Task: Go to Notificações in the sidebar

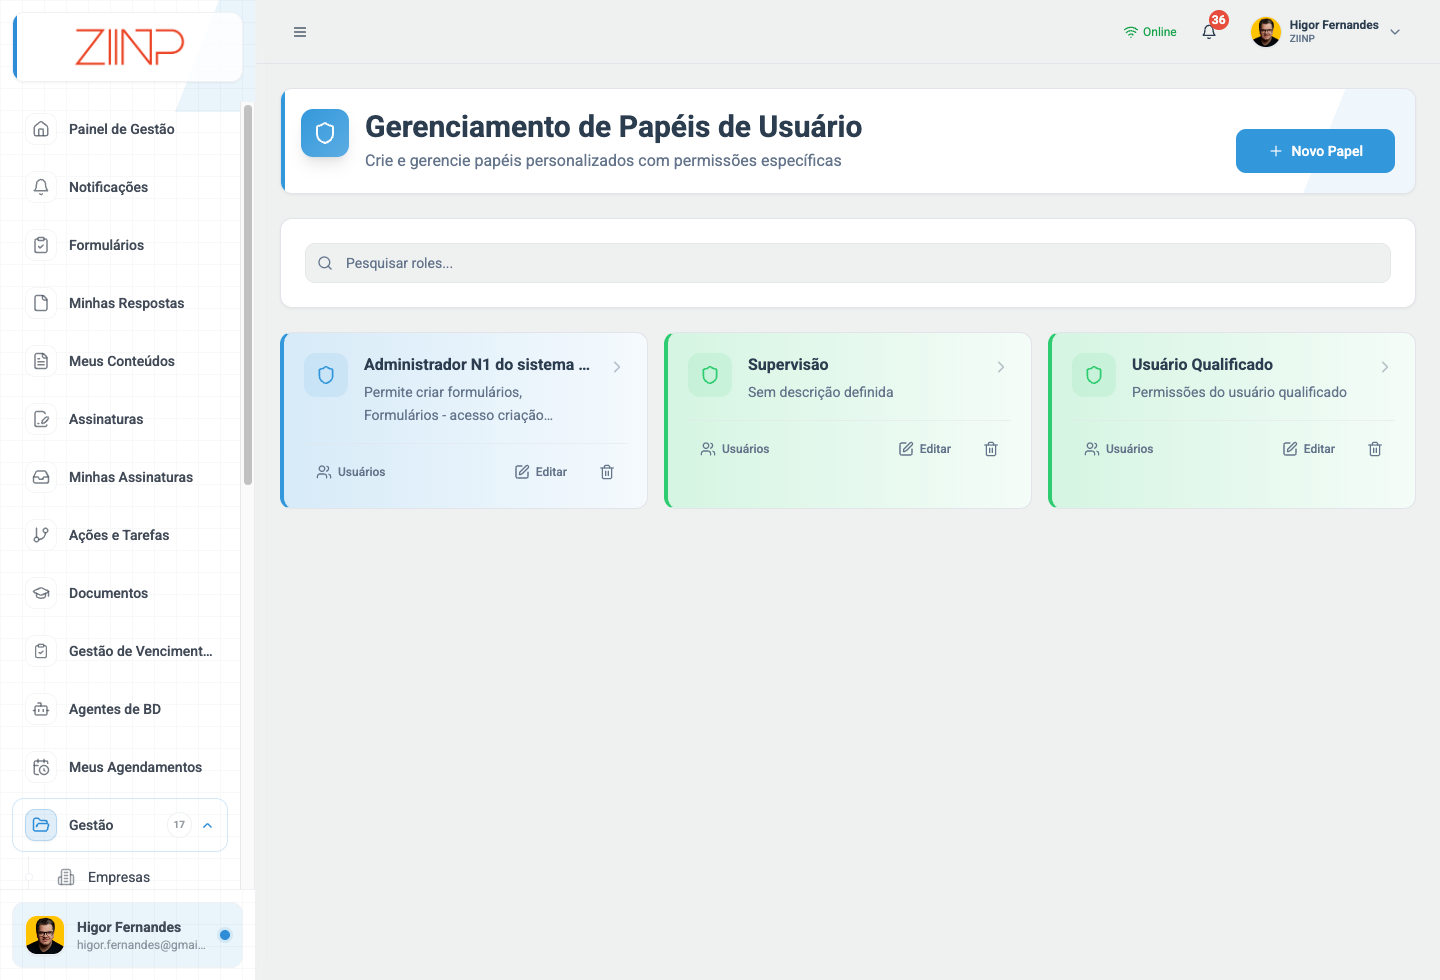Action: 120,187
